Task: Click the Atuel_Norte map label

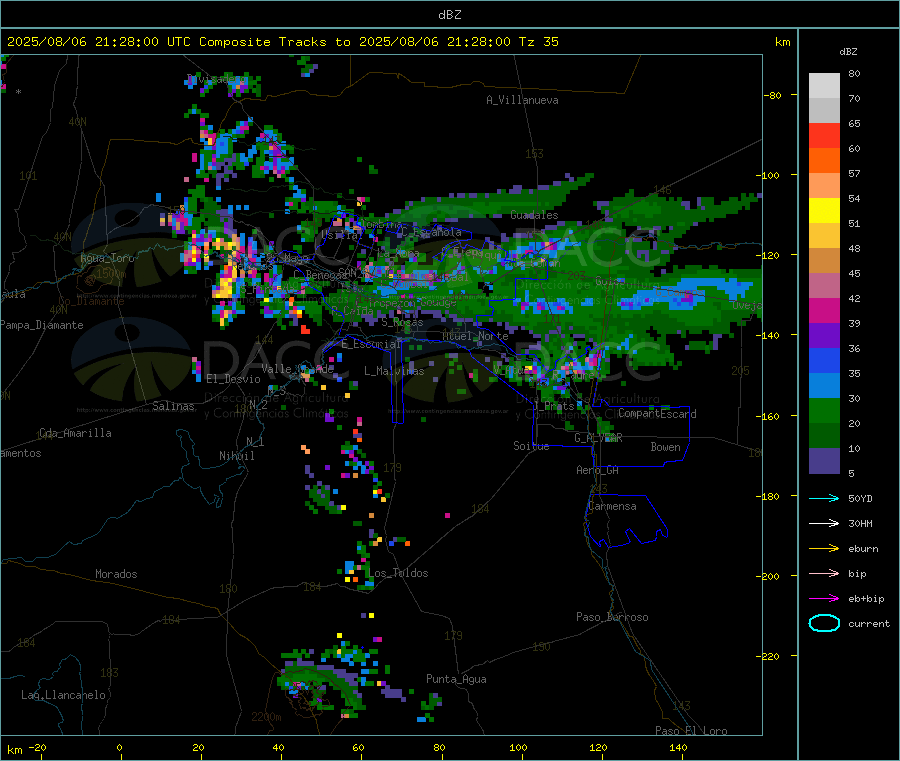Action: [475, 336]
